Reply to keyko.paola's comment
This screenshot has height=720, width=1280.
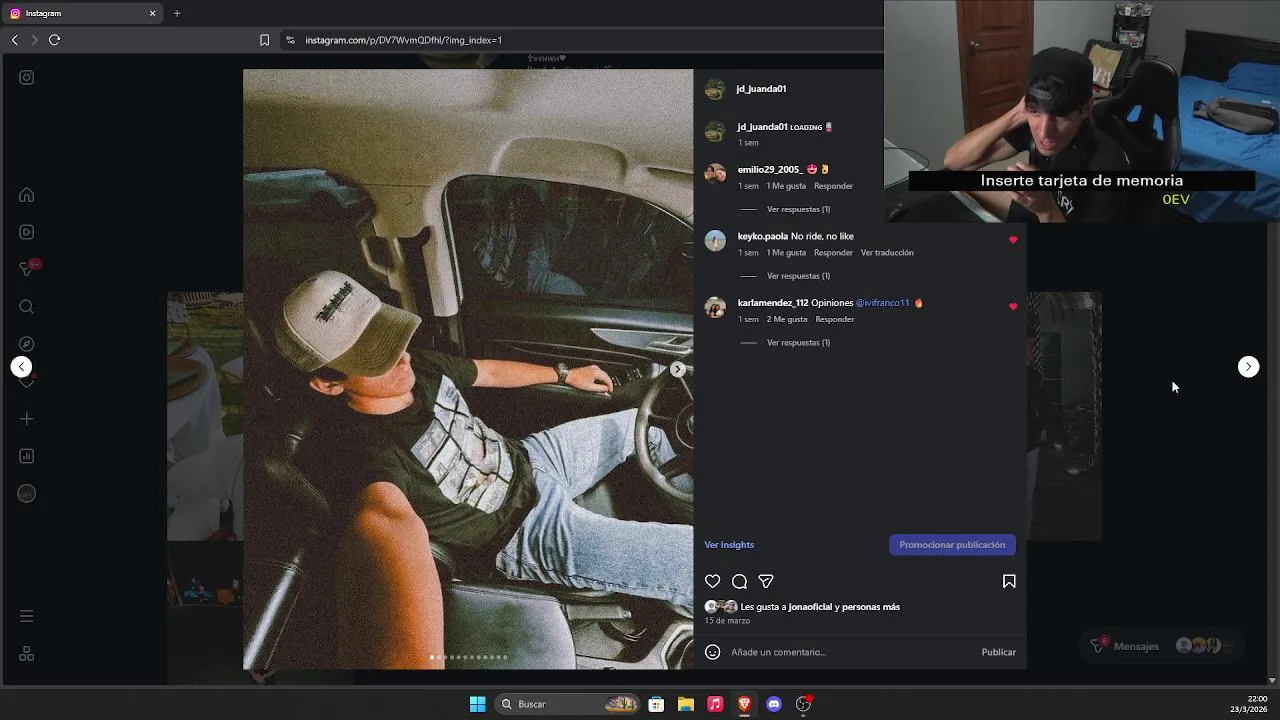833,253
